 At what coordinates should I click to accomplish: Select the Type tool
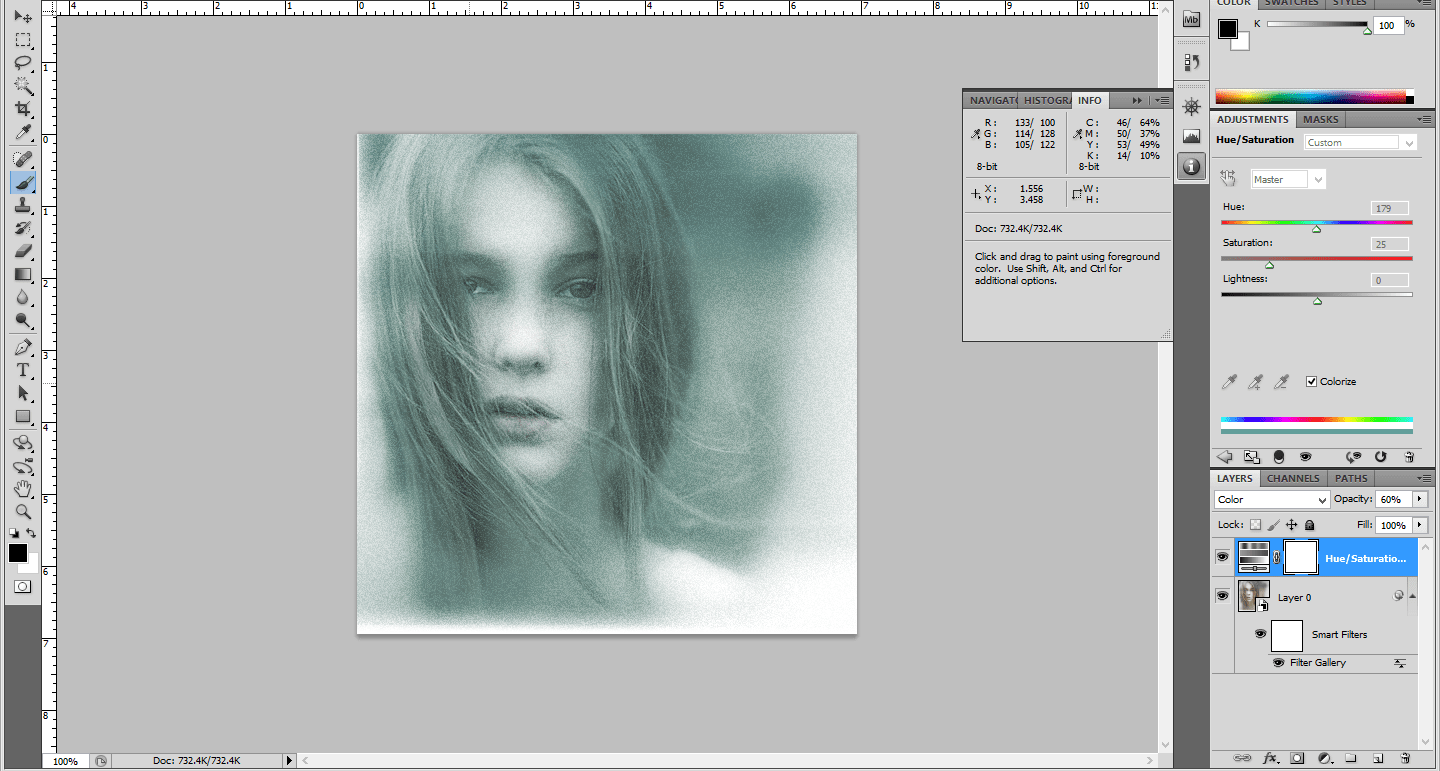click(x=23, y=370)
